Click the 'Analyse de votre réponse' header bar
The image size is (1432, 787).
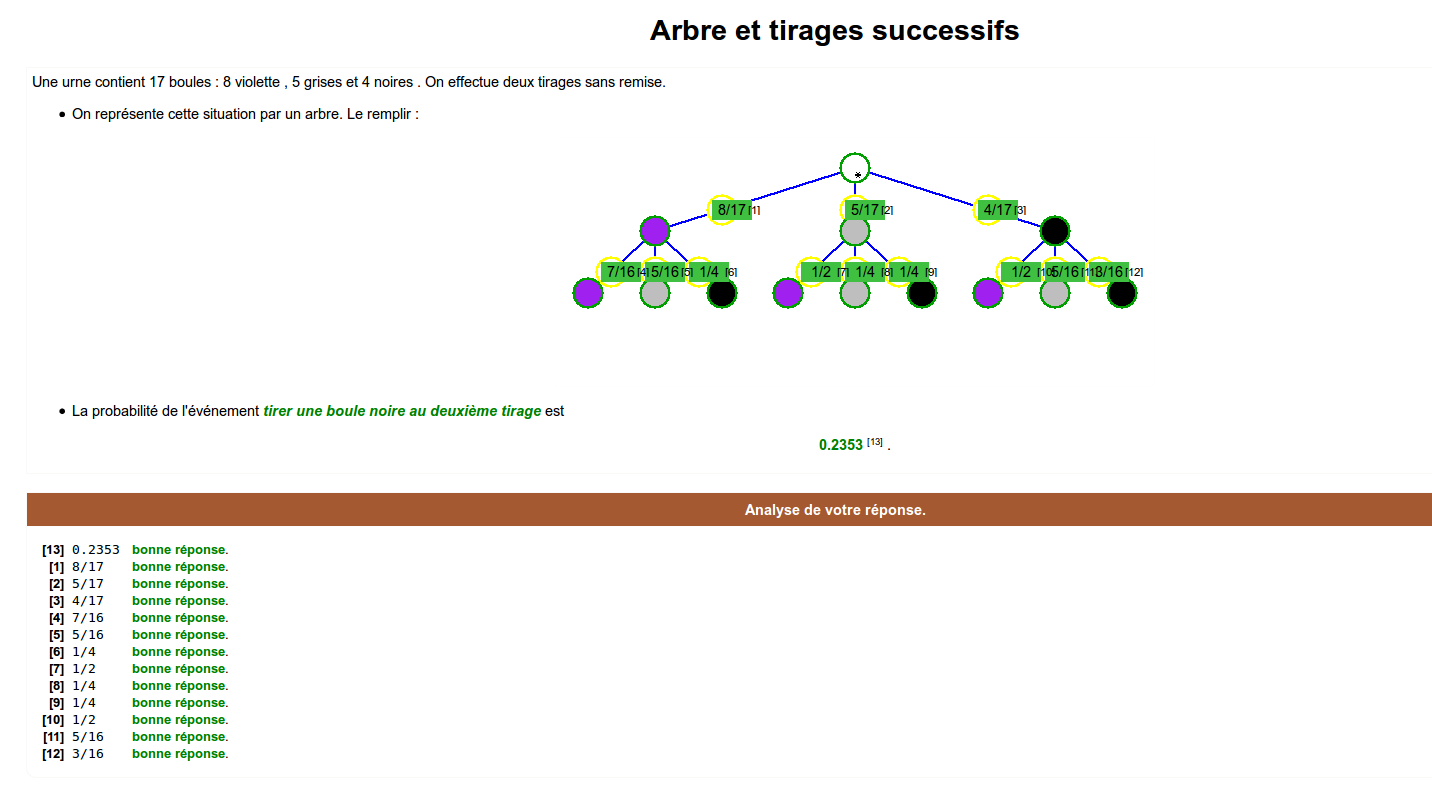point(834,510)
